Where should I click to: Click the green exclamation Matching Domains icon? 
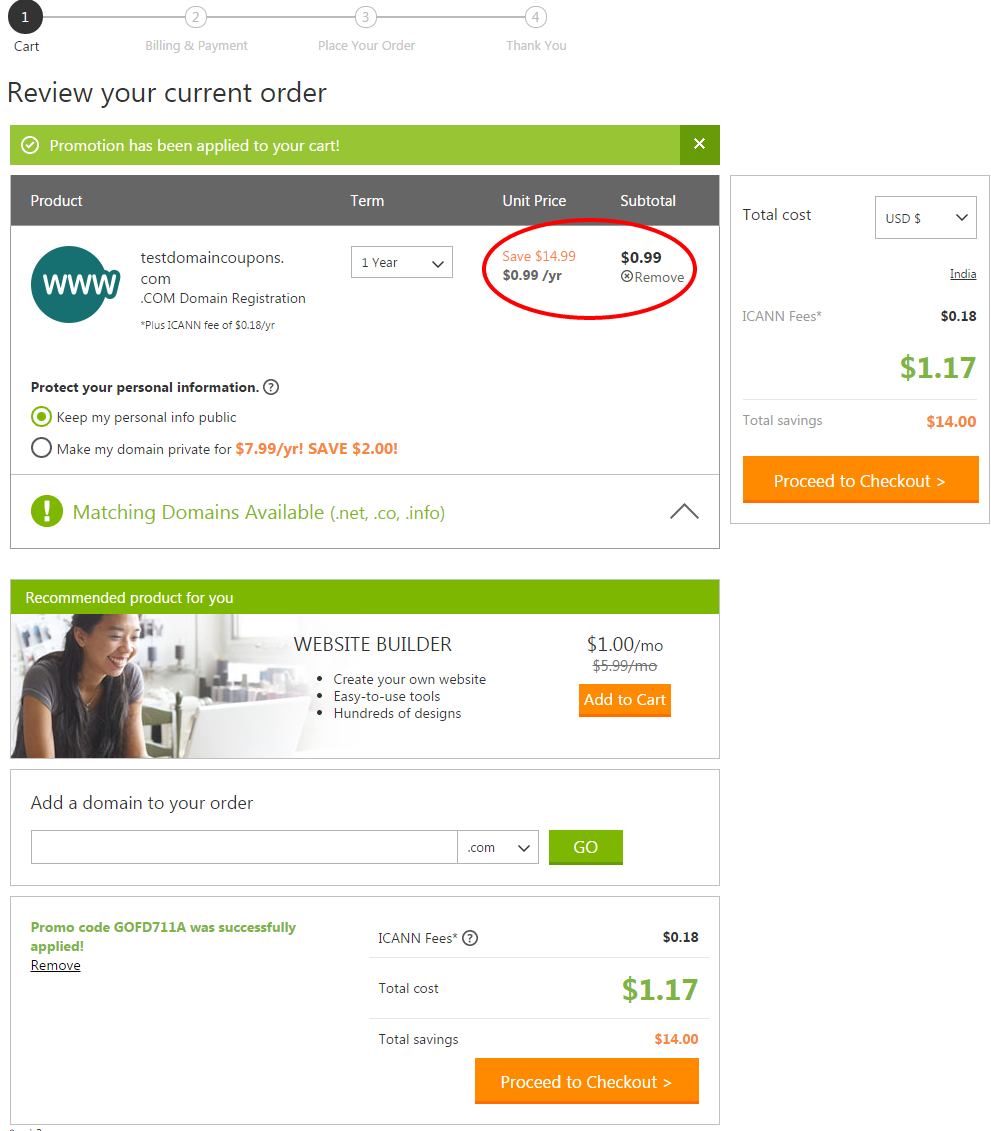click(47, 511)
